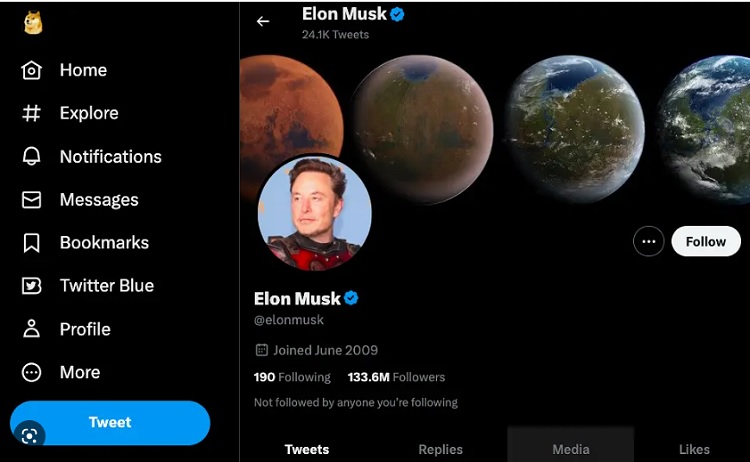This screenshot has width=750, height=462.
Task: Open the Media tab
Action: point(571,449)
